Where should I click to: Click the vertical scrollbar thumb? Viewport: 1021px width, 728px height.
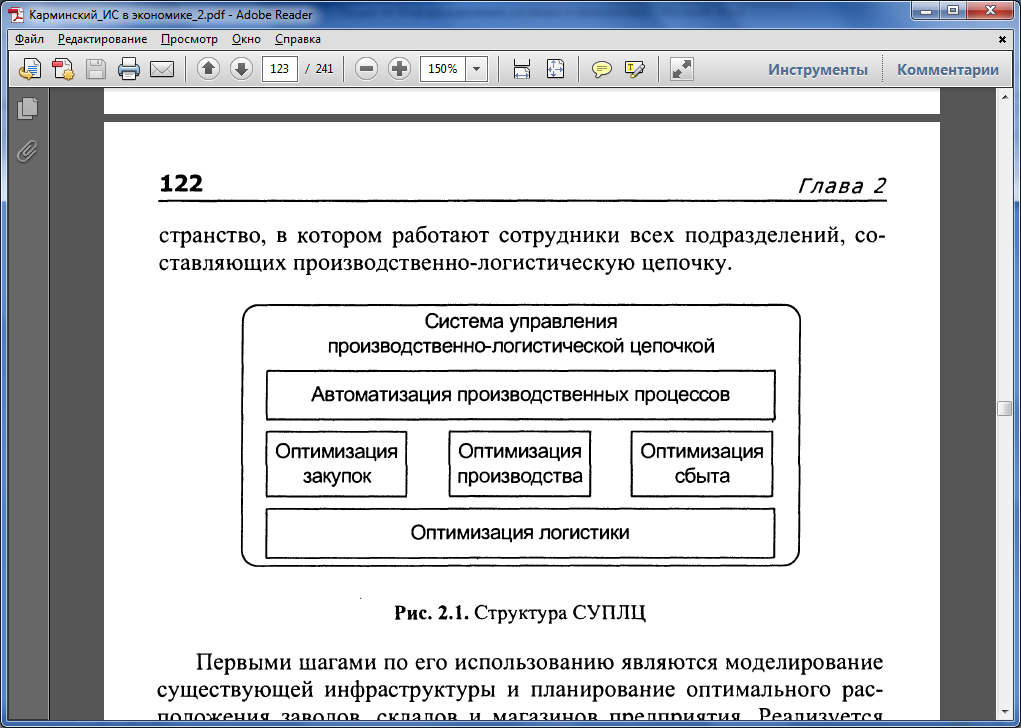[1004, 408]
